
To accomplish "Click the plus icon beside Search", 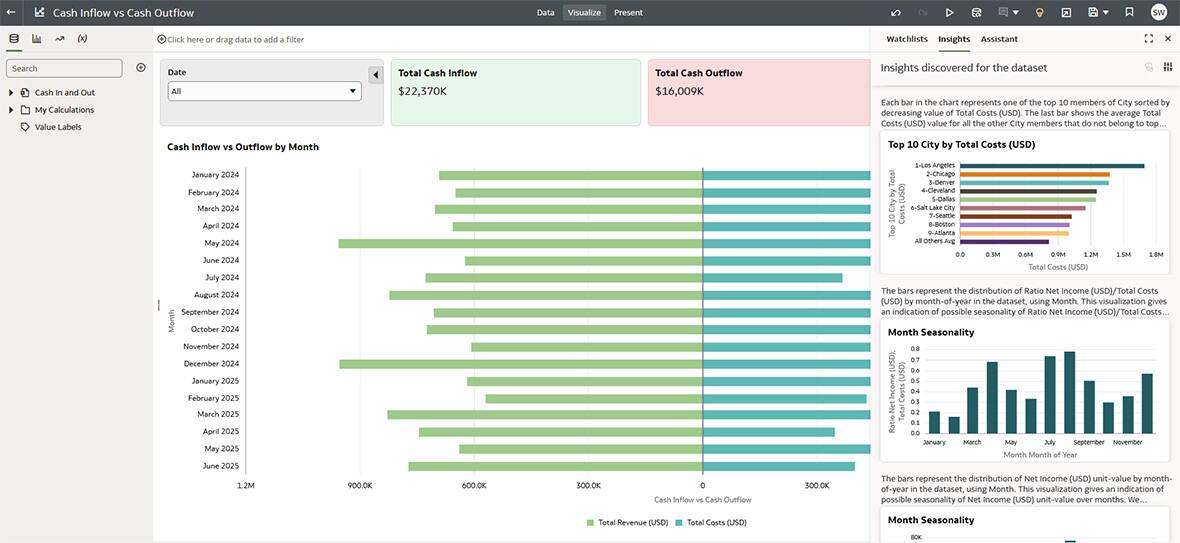I will pyautogui.click(x=141, y=68).
